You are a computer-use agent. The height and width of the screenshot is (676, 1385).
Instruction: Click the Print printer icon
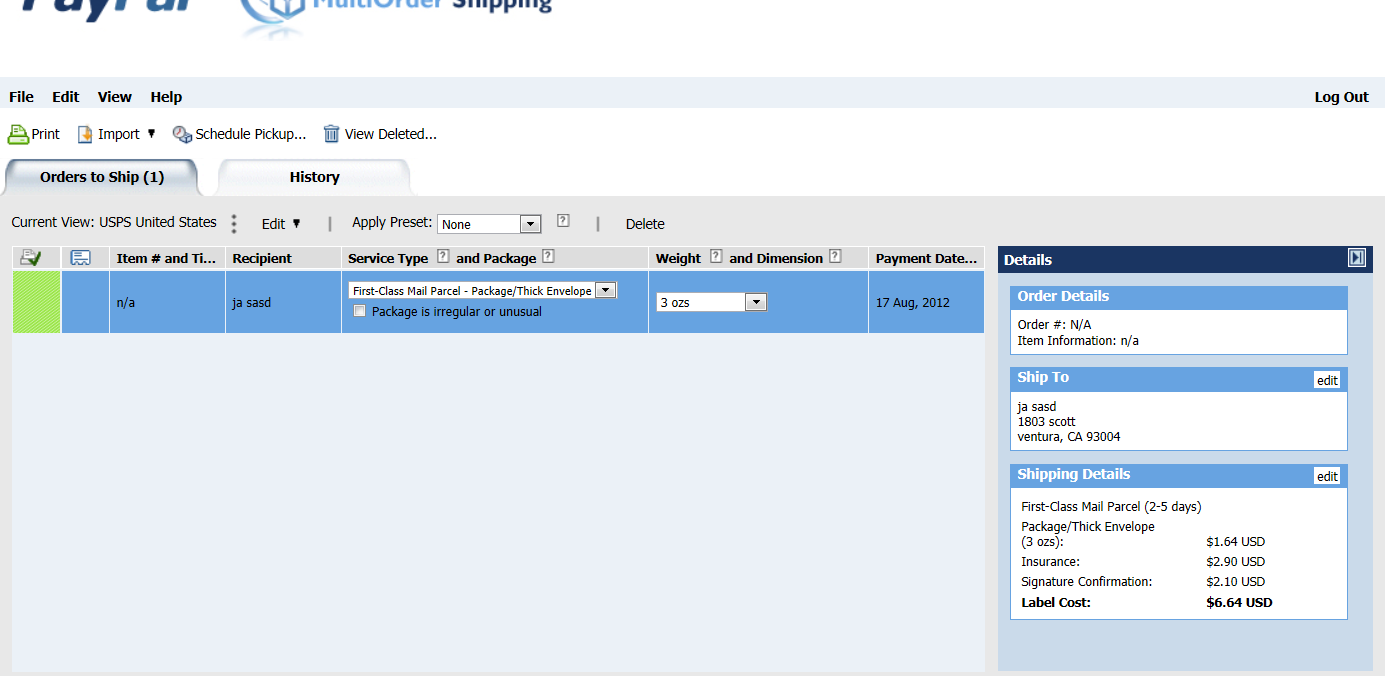tap(19, 134)
